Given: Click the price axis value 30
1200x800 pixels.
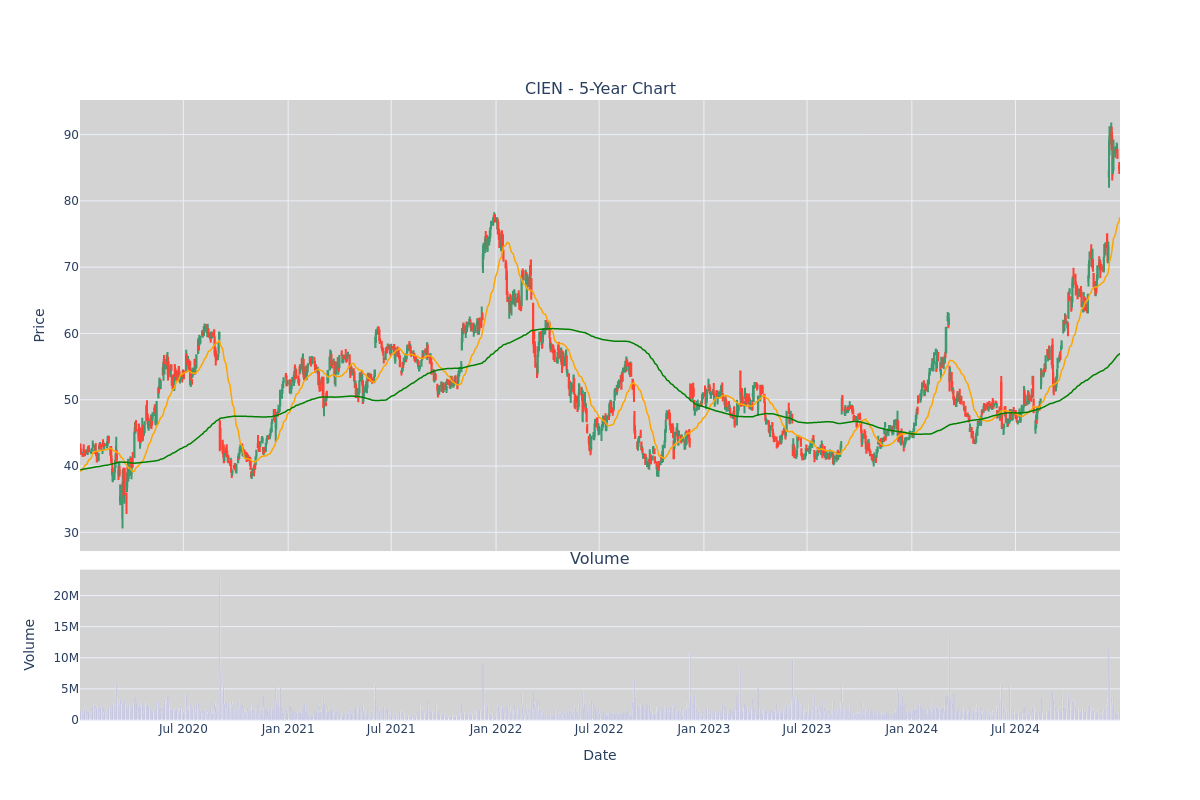Looking at the screenshot, I should point(71,533).
